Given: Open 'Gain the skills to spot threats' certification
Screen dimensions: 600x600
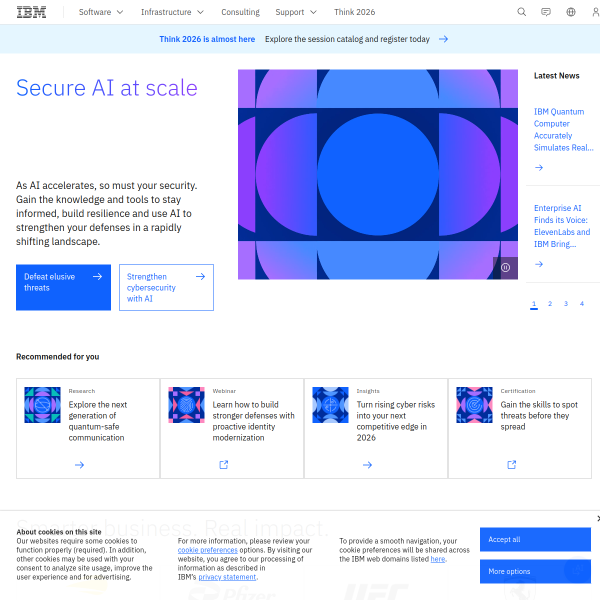Looking at the screenshot, I should 539,416.
